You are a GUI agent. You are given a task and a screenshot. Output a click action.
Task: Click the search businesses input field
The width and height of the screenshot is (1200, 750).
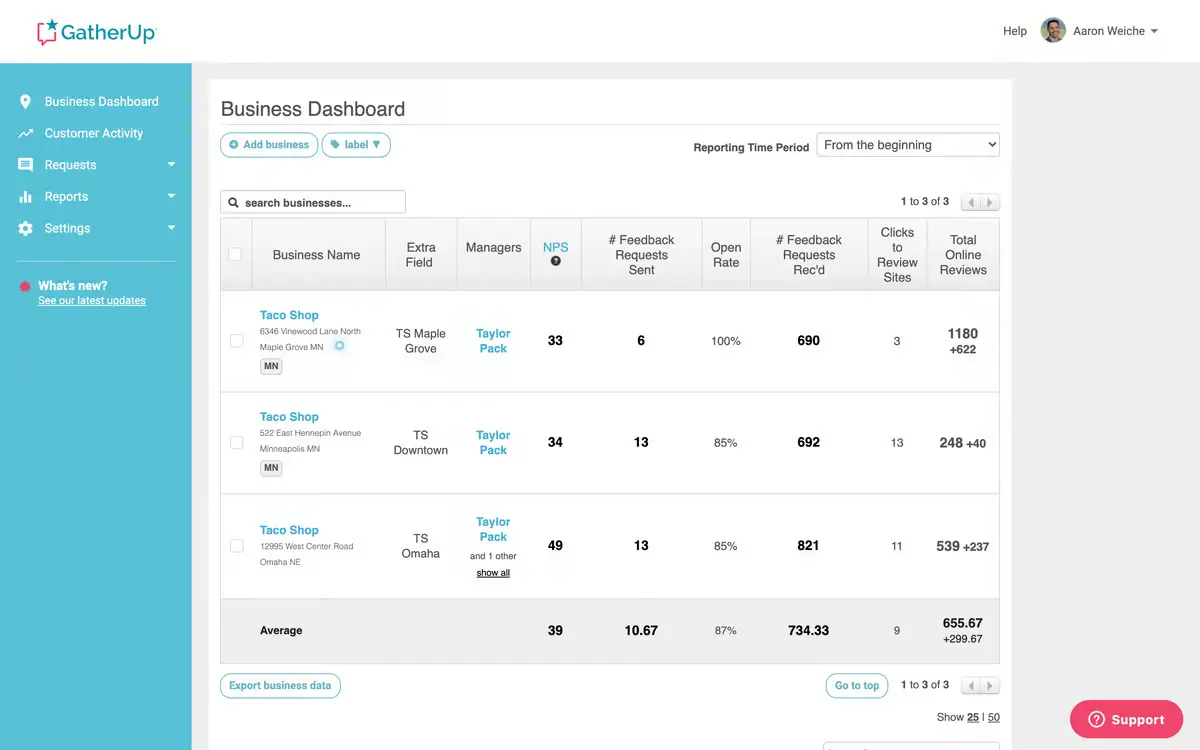(313, 202)
